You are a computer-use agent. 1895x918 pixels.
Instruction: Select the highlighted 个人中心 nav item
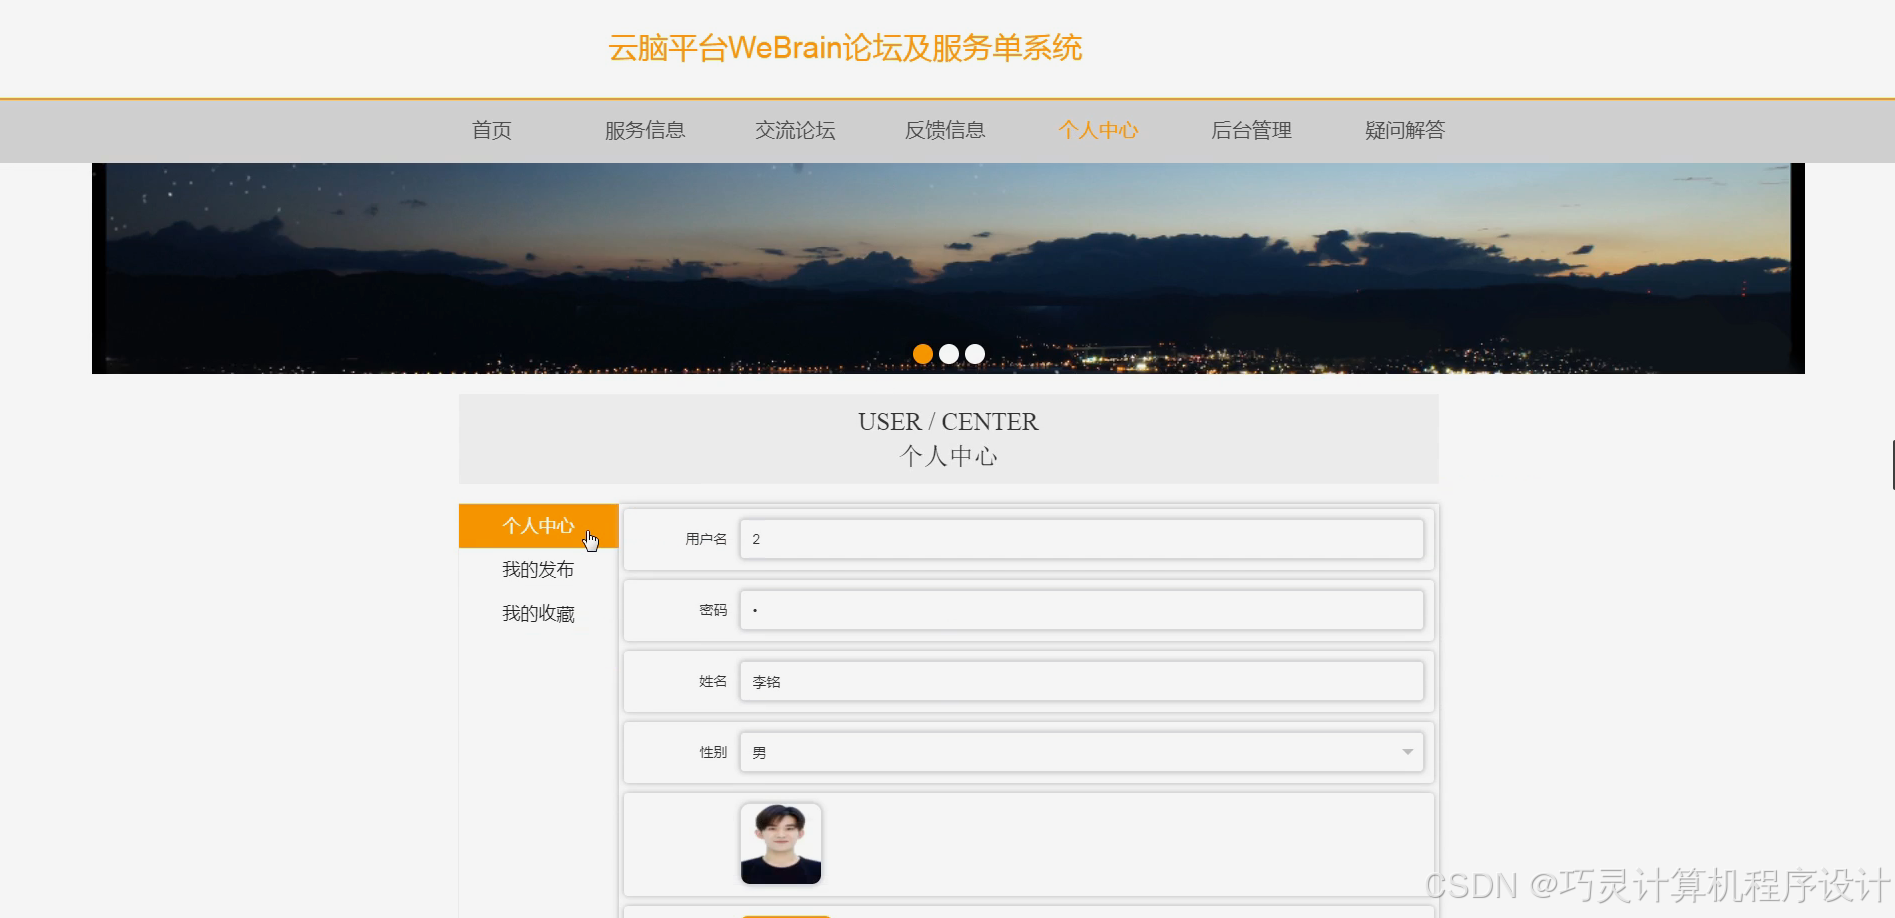1098,130
